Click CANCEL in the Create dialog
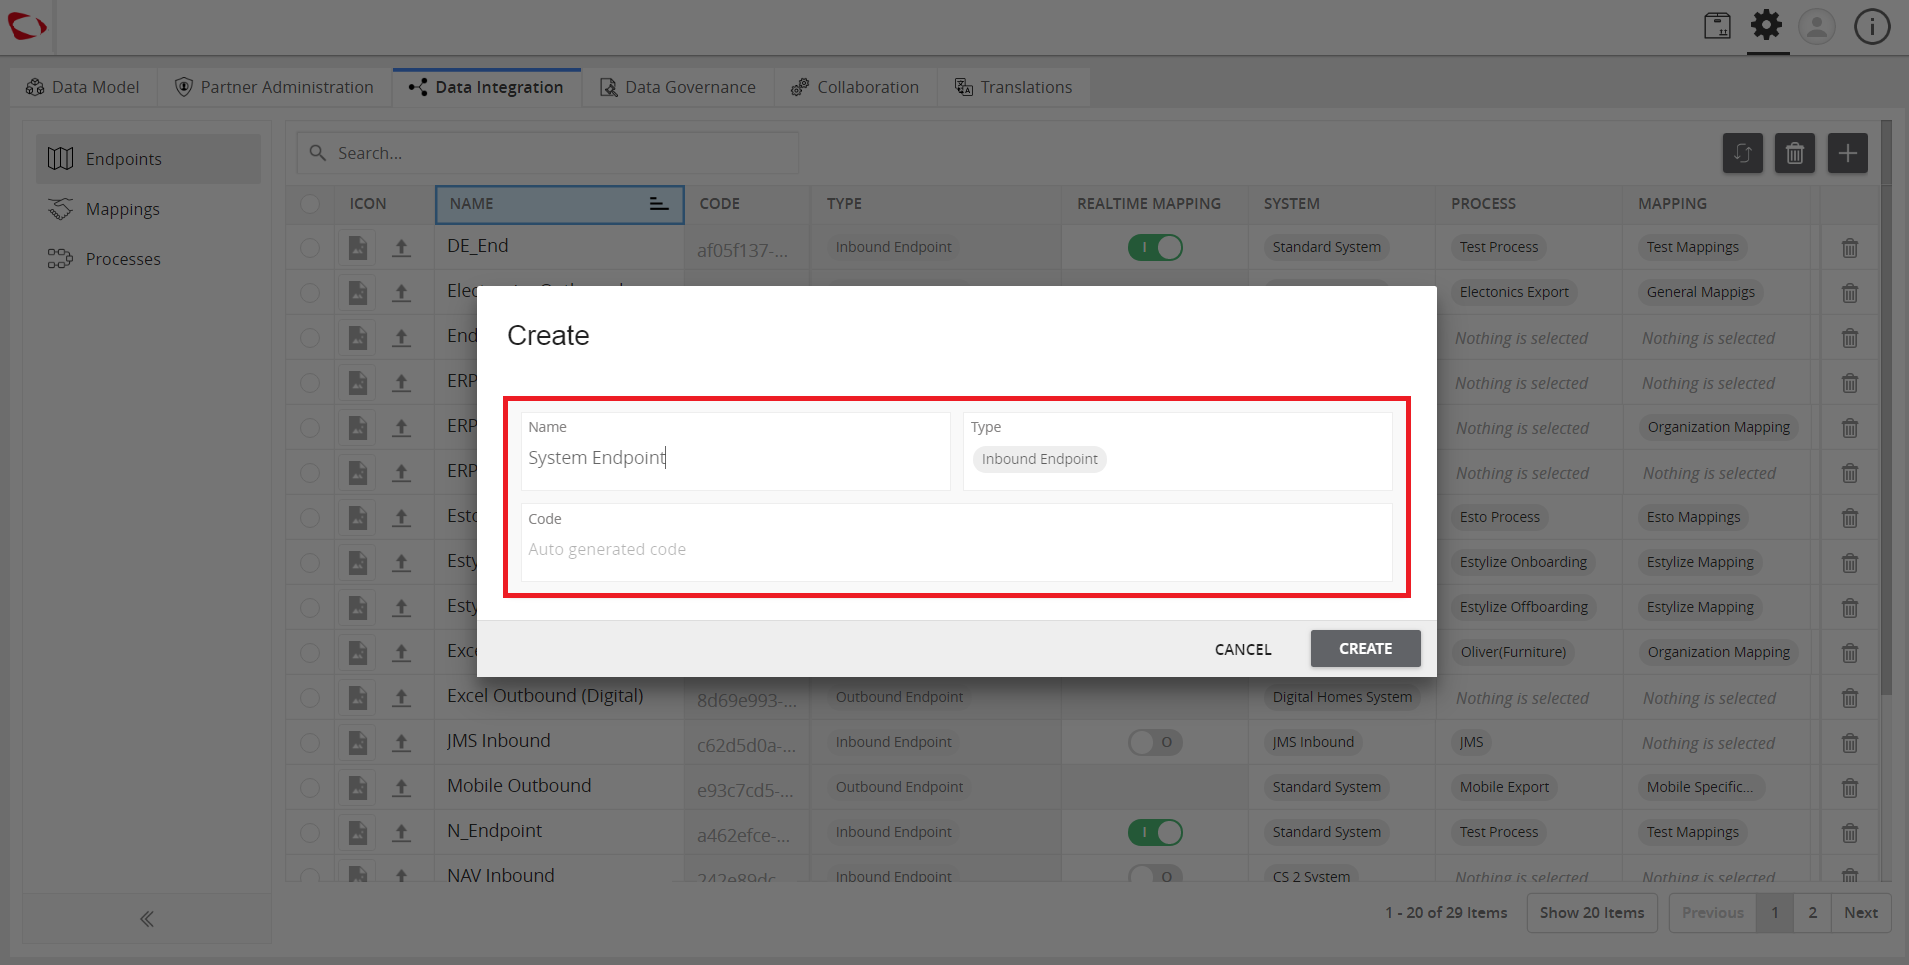The image size is (1909, 965). pos(1243,650)
